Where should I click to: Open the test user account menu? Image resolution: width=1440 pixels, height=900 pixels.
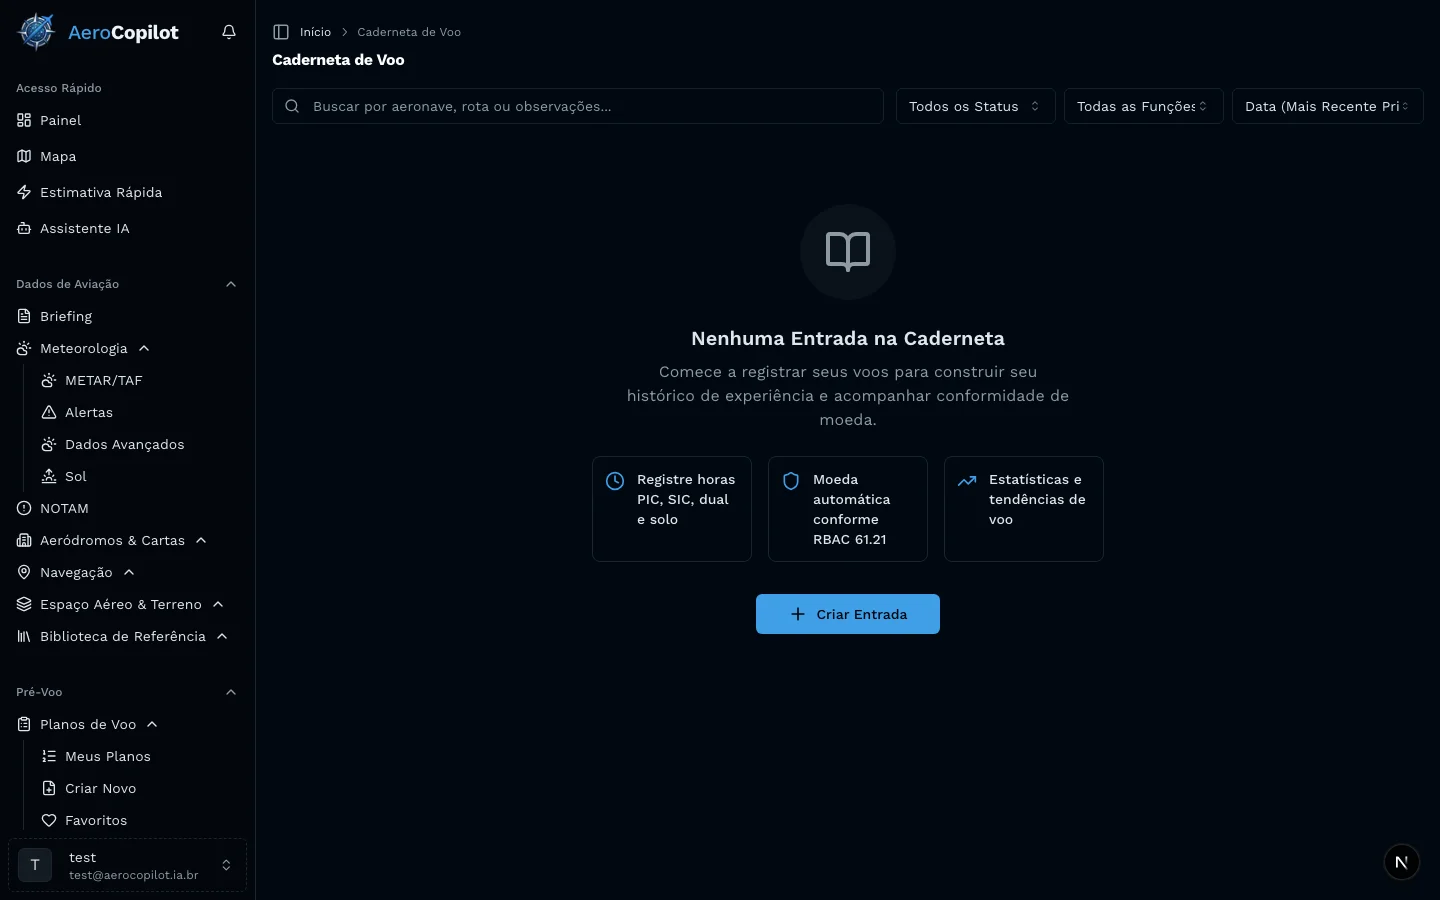point(127,865)
